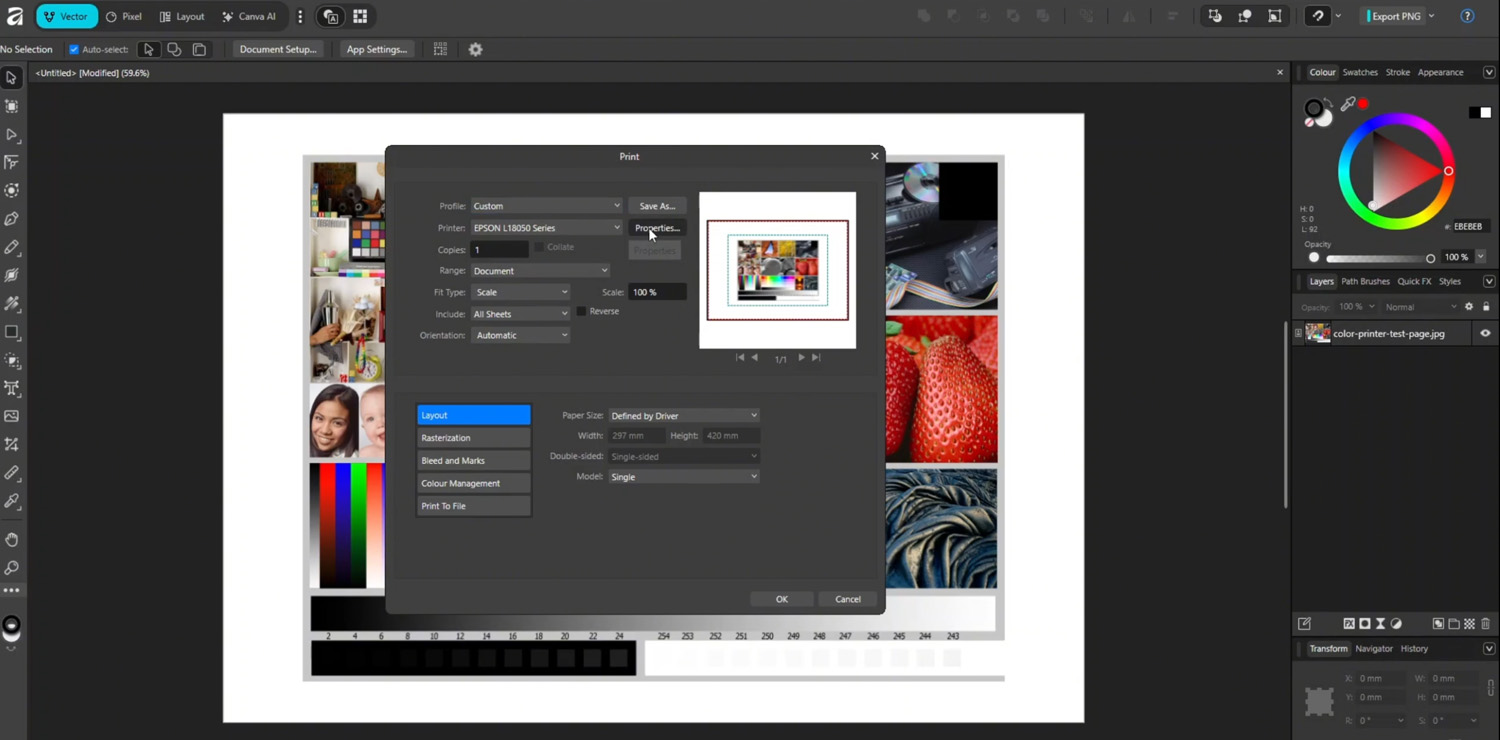Viewport: 1500px width, 740px height.
Task: Open the Paper Size dropdown
Action: pyautogui.click(x=684, y=415)
